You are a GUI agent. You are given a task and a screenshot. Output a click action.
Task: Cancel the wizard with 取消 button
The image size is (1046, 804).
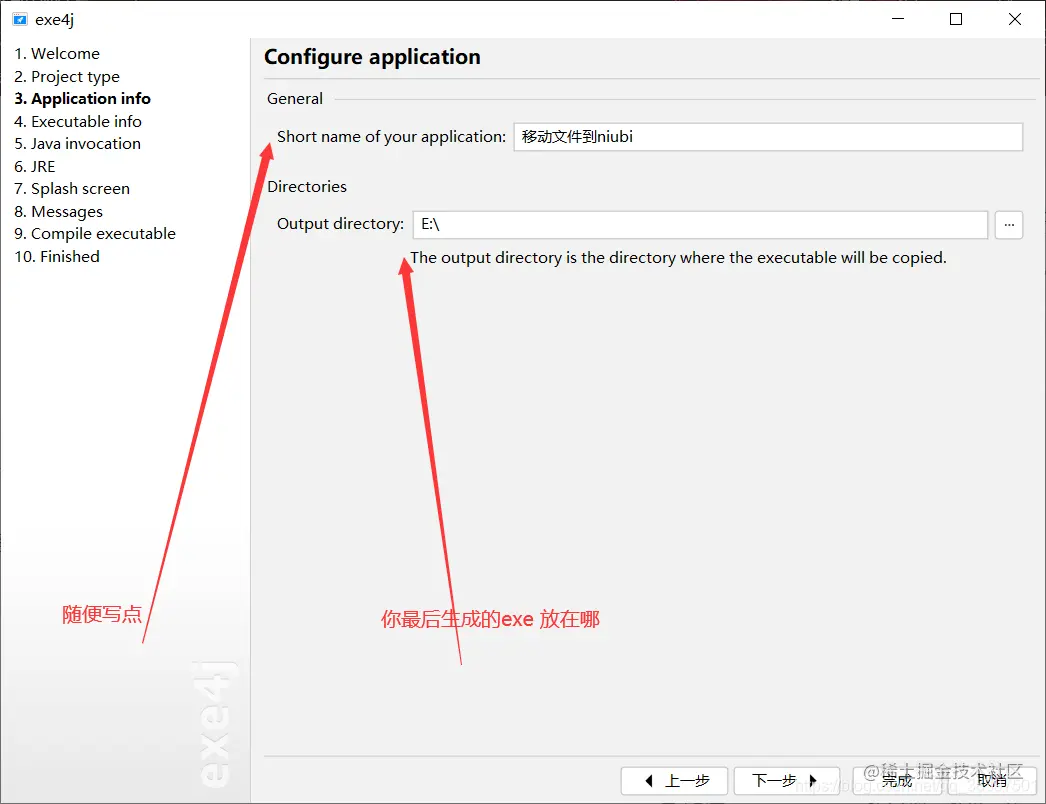click(x=992, y=780)
